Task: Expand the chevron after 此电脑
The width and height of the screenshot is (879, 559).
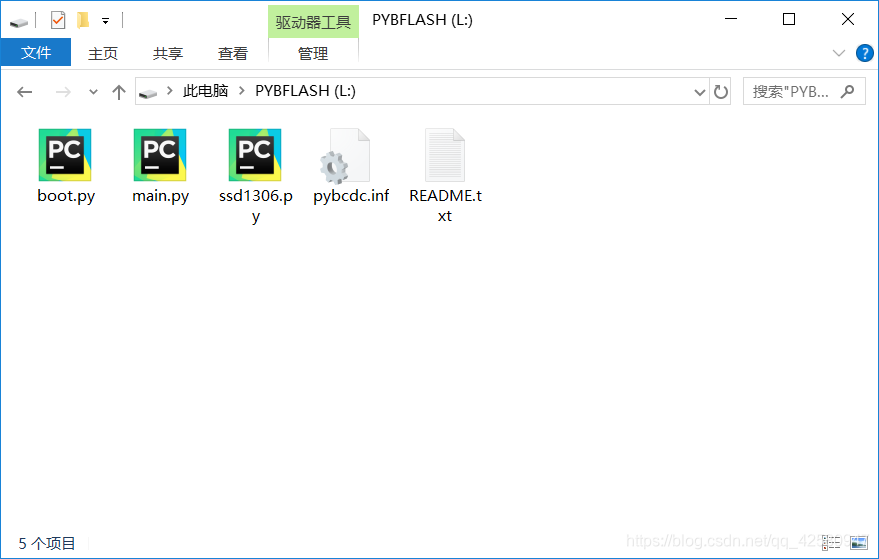Action: pos(242,90)
